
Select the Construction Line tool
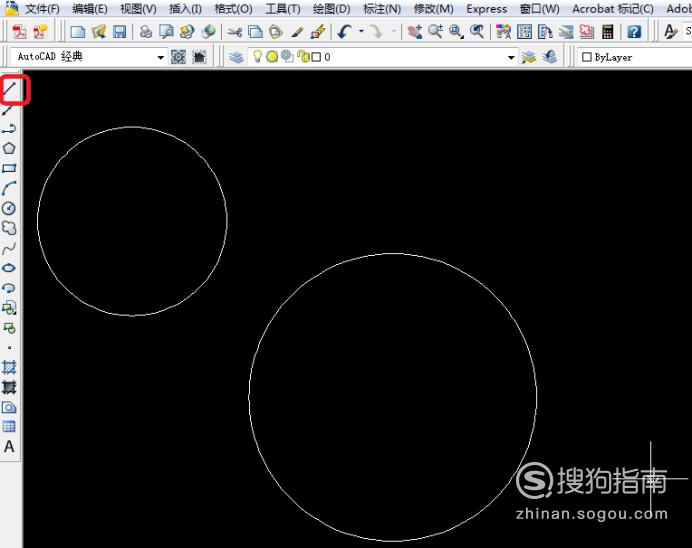pyautogui.click(x=8, y=109)
